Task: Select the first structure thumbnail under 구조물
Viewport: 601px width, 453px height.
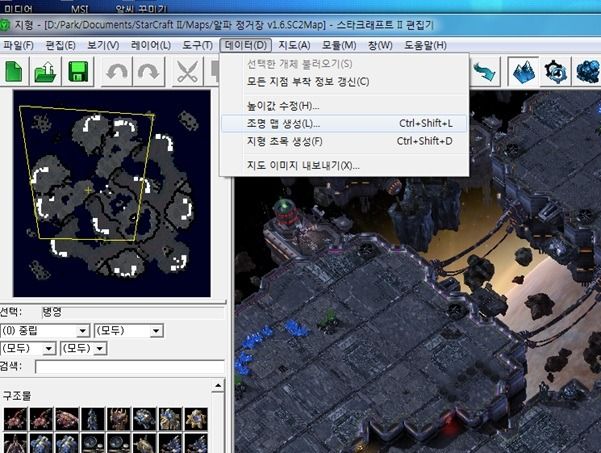Action: [15, 419]
